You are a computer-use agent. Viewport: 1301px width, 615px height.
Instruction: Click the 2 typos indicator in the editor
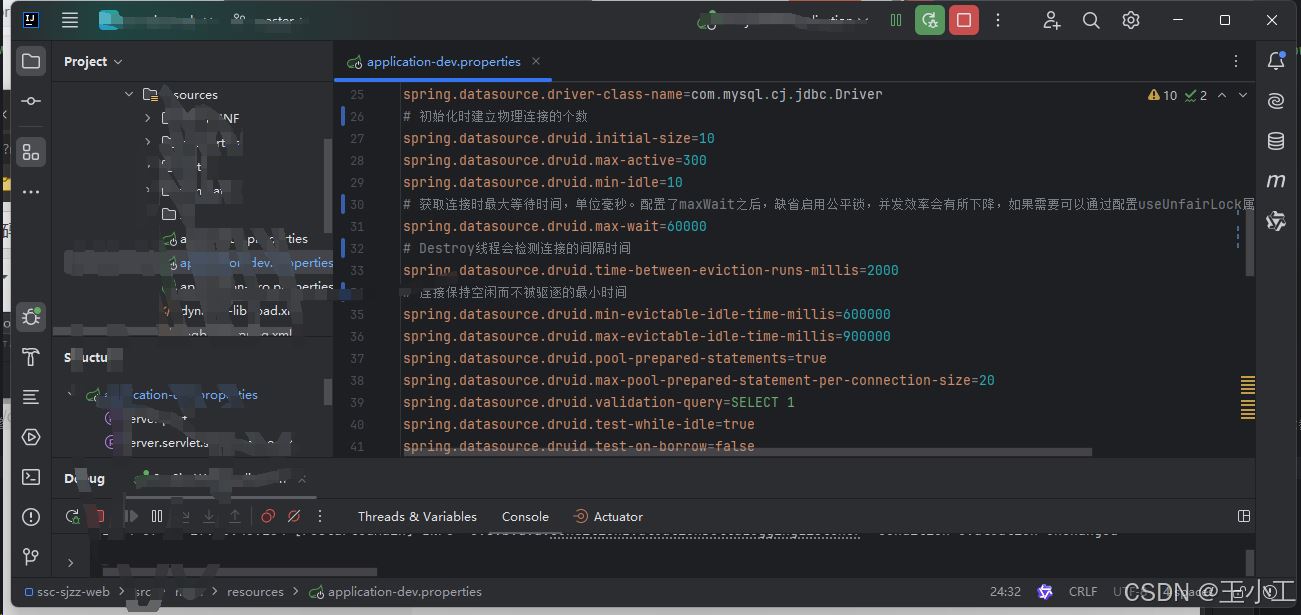[x=1196, y=95]
